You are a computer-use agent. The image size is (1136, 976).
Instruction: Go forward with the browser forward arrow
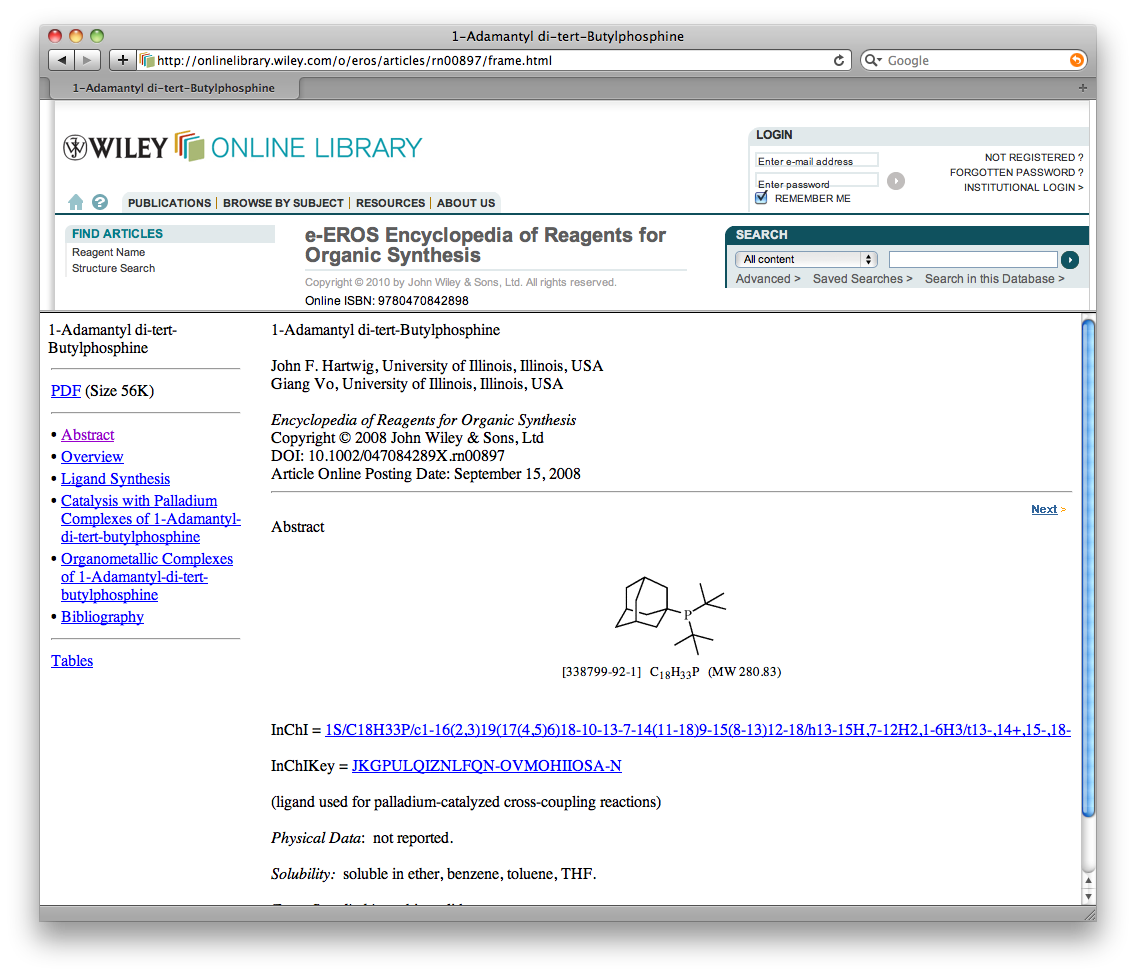click(87, 60)
